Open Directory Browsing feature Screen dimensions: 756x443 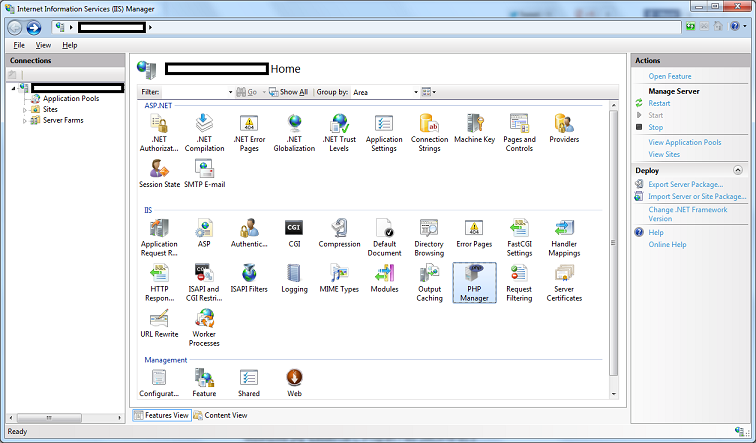pos(429,238)
